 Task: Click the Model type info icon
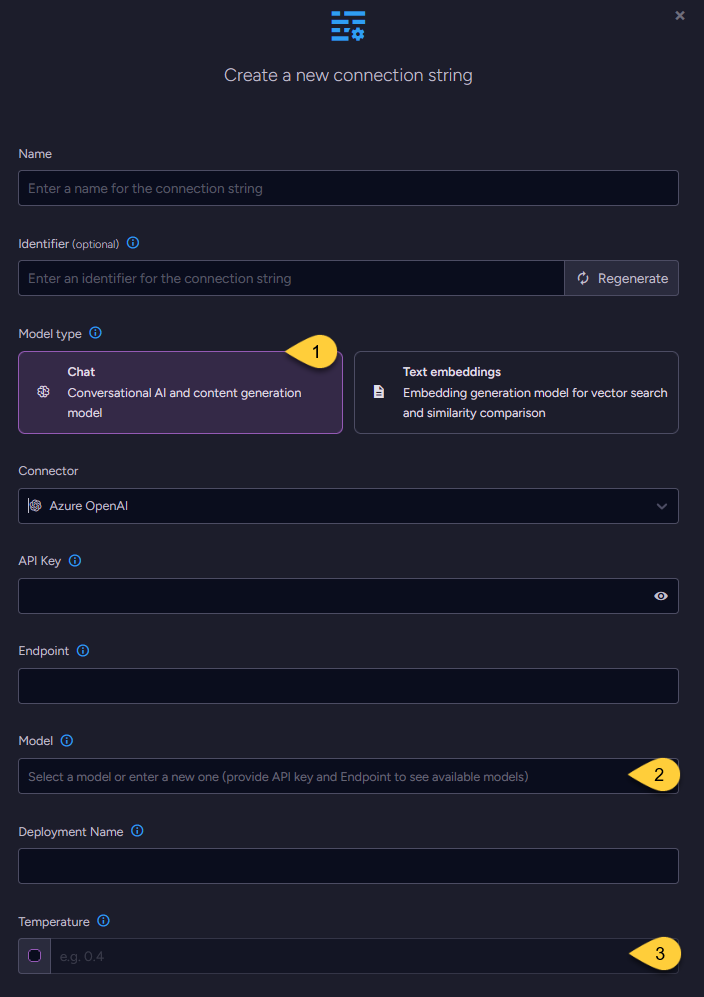(x=94, y=333)
